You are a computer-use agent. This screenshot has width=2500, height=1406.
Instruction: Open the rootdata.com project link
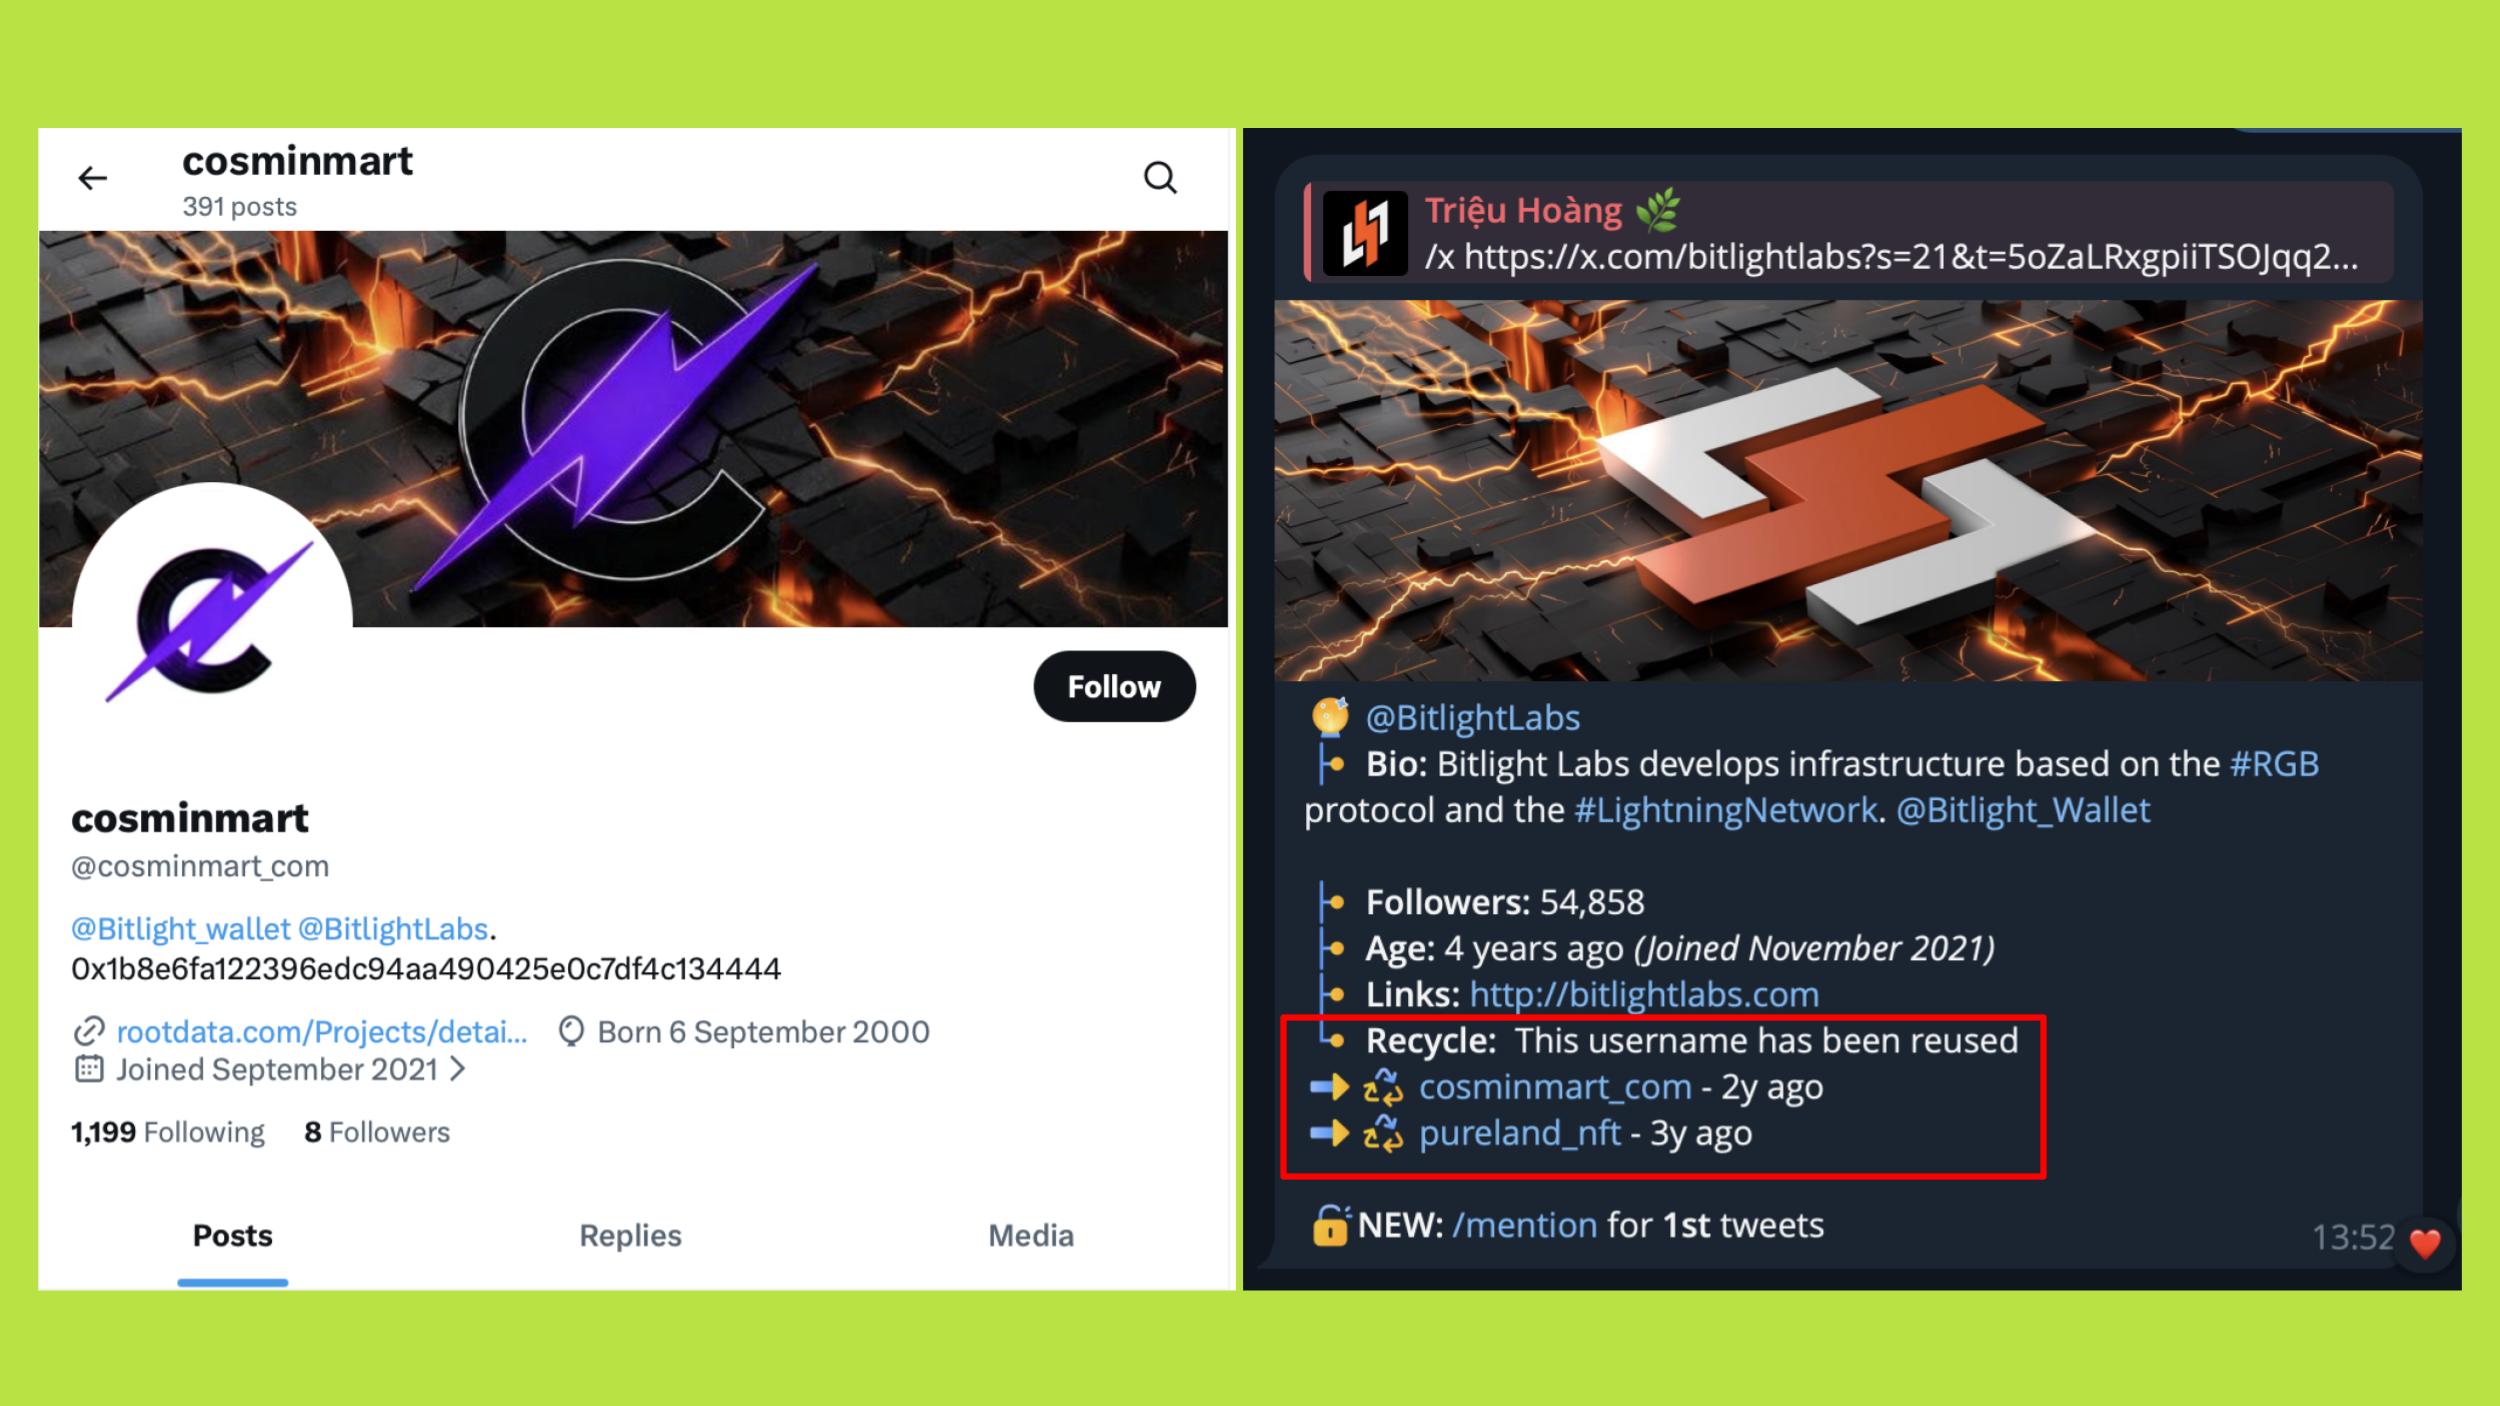pyautogui.click(x=322, y=1031)
